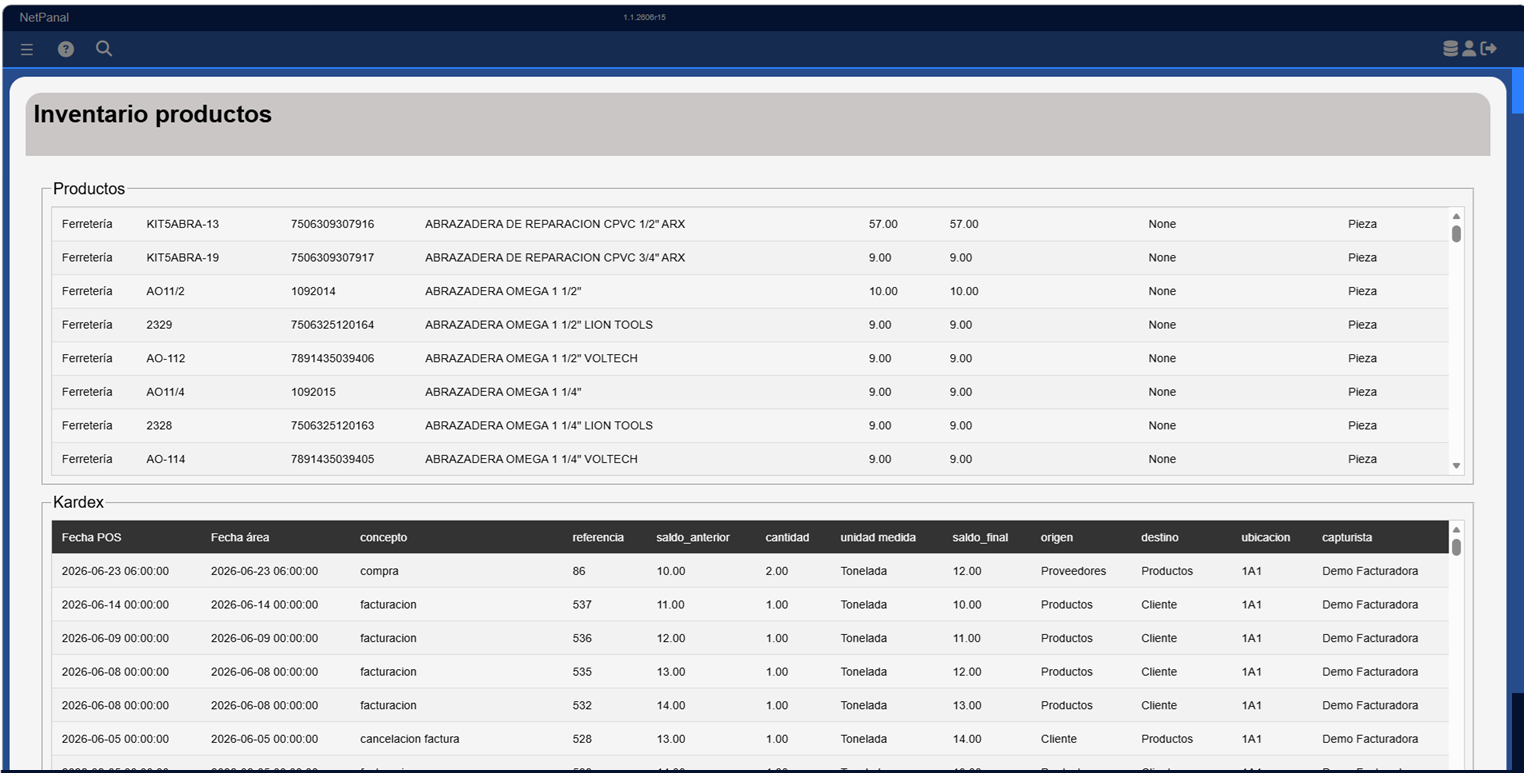Select product code KIT5ABRA-13
This screenshot has height=773, width=1524.
point(182,224)
